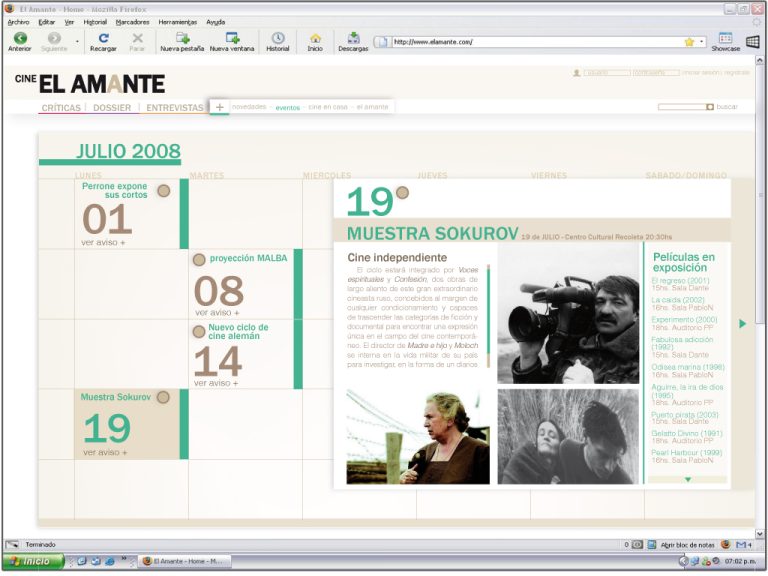
Task: Click ver aviso + under day 01
Action: 103,242
